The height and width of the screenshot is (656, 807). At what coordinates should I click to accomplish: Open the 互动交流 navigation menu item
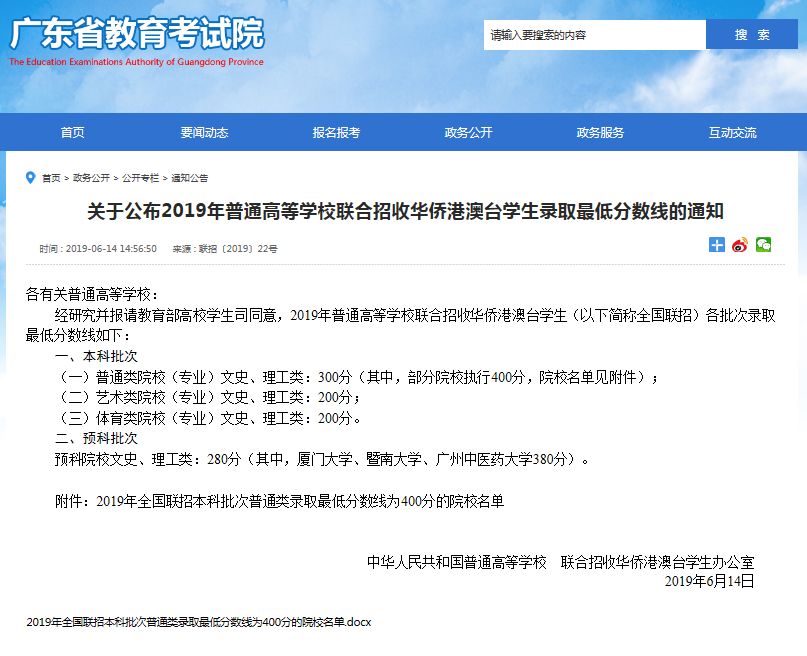click(x=732, y=132)
